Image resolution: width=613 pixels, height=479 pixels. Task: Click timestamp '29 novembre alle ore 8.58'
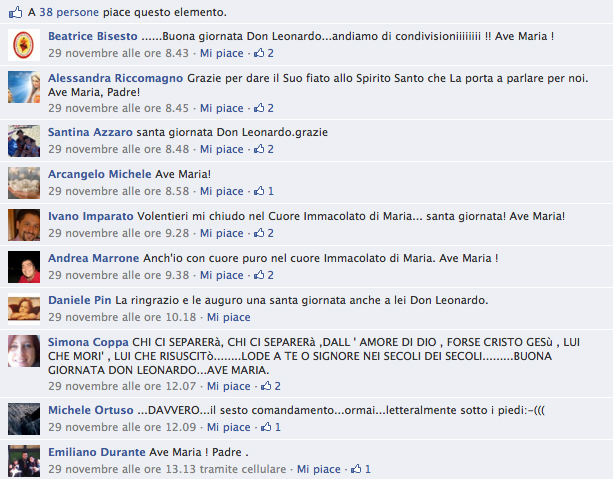(118, 191)
